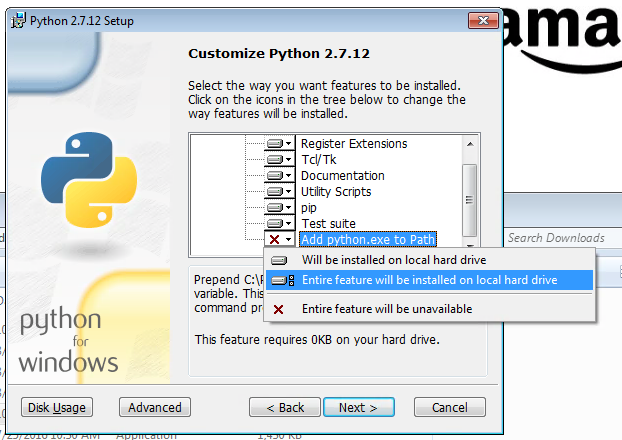The width and height of the screenshot is (622, 440).
Task: Click the Python installer title bar icon
Action: (18, 20)
